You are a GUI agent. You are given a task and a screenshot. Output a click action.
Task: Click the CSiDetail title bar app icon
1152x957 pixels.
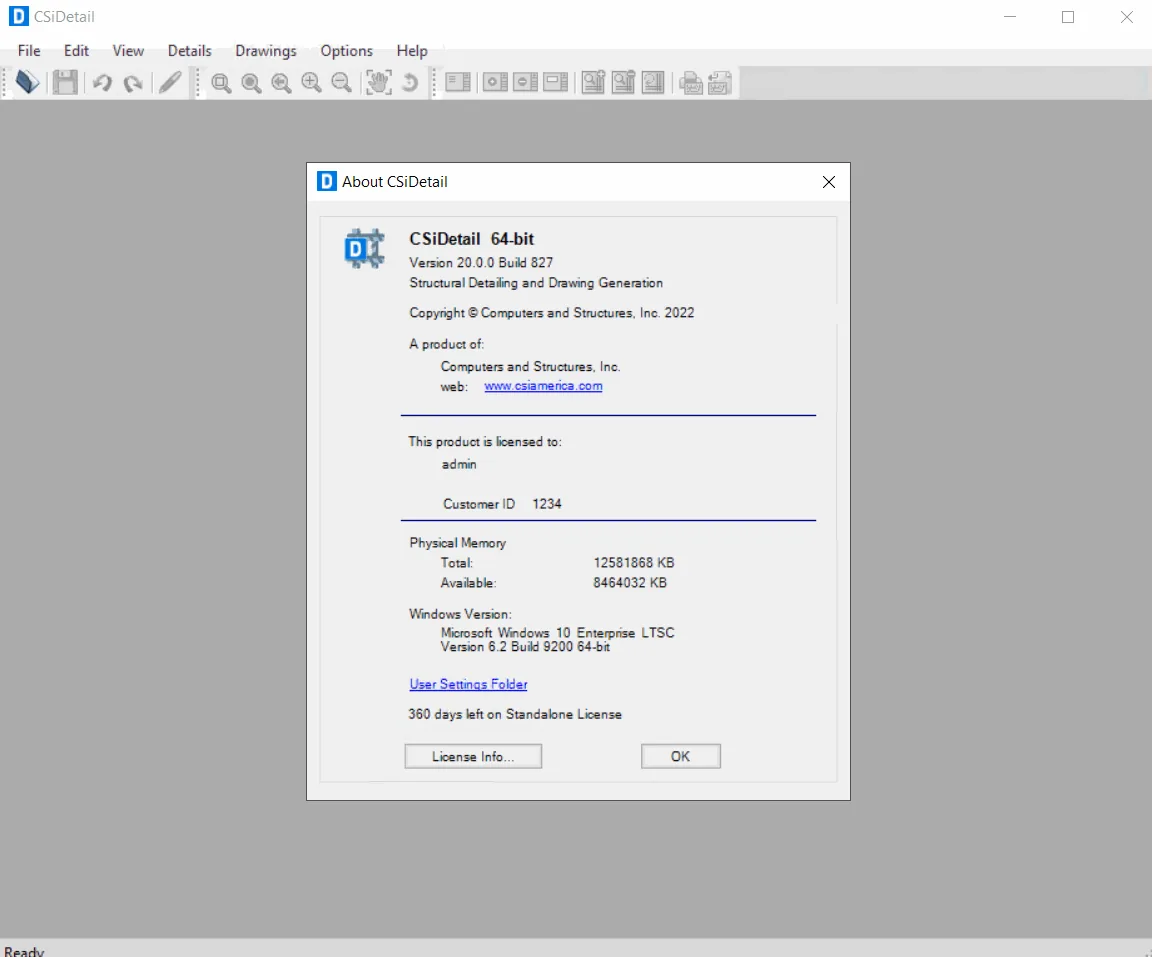click(18, 16)
